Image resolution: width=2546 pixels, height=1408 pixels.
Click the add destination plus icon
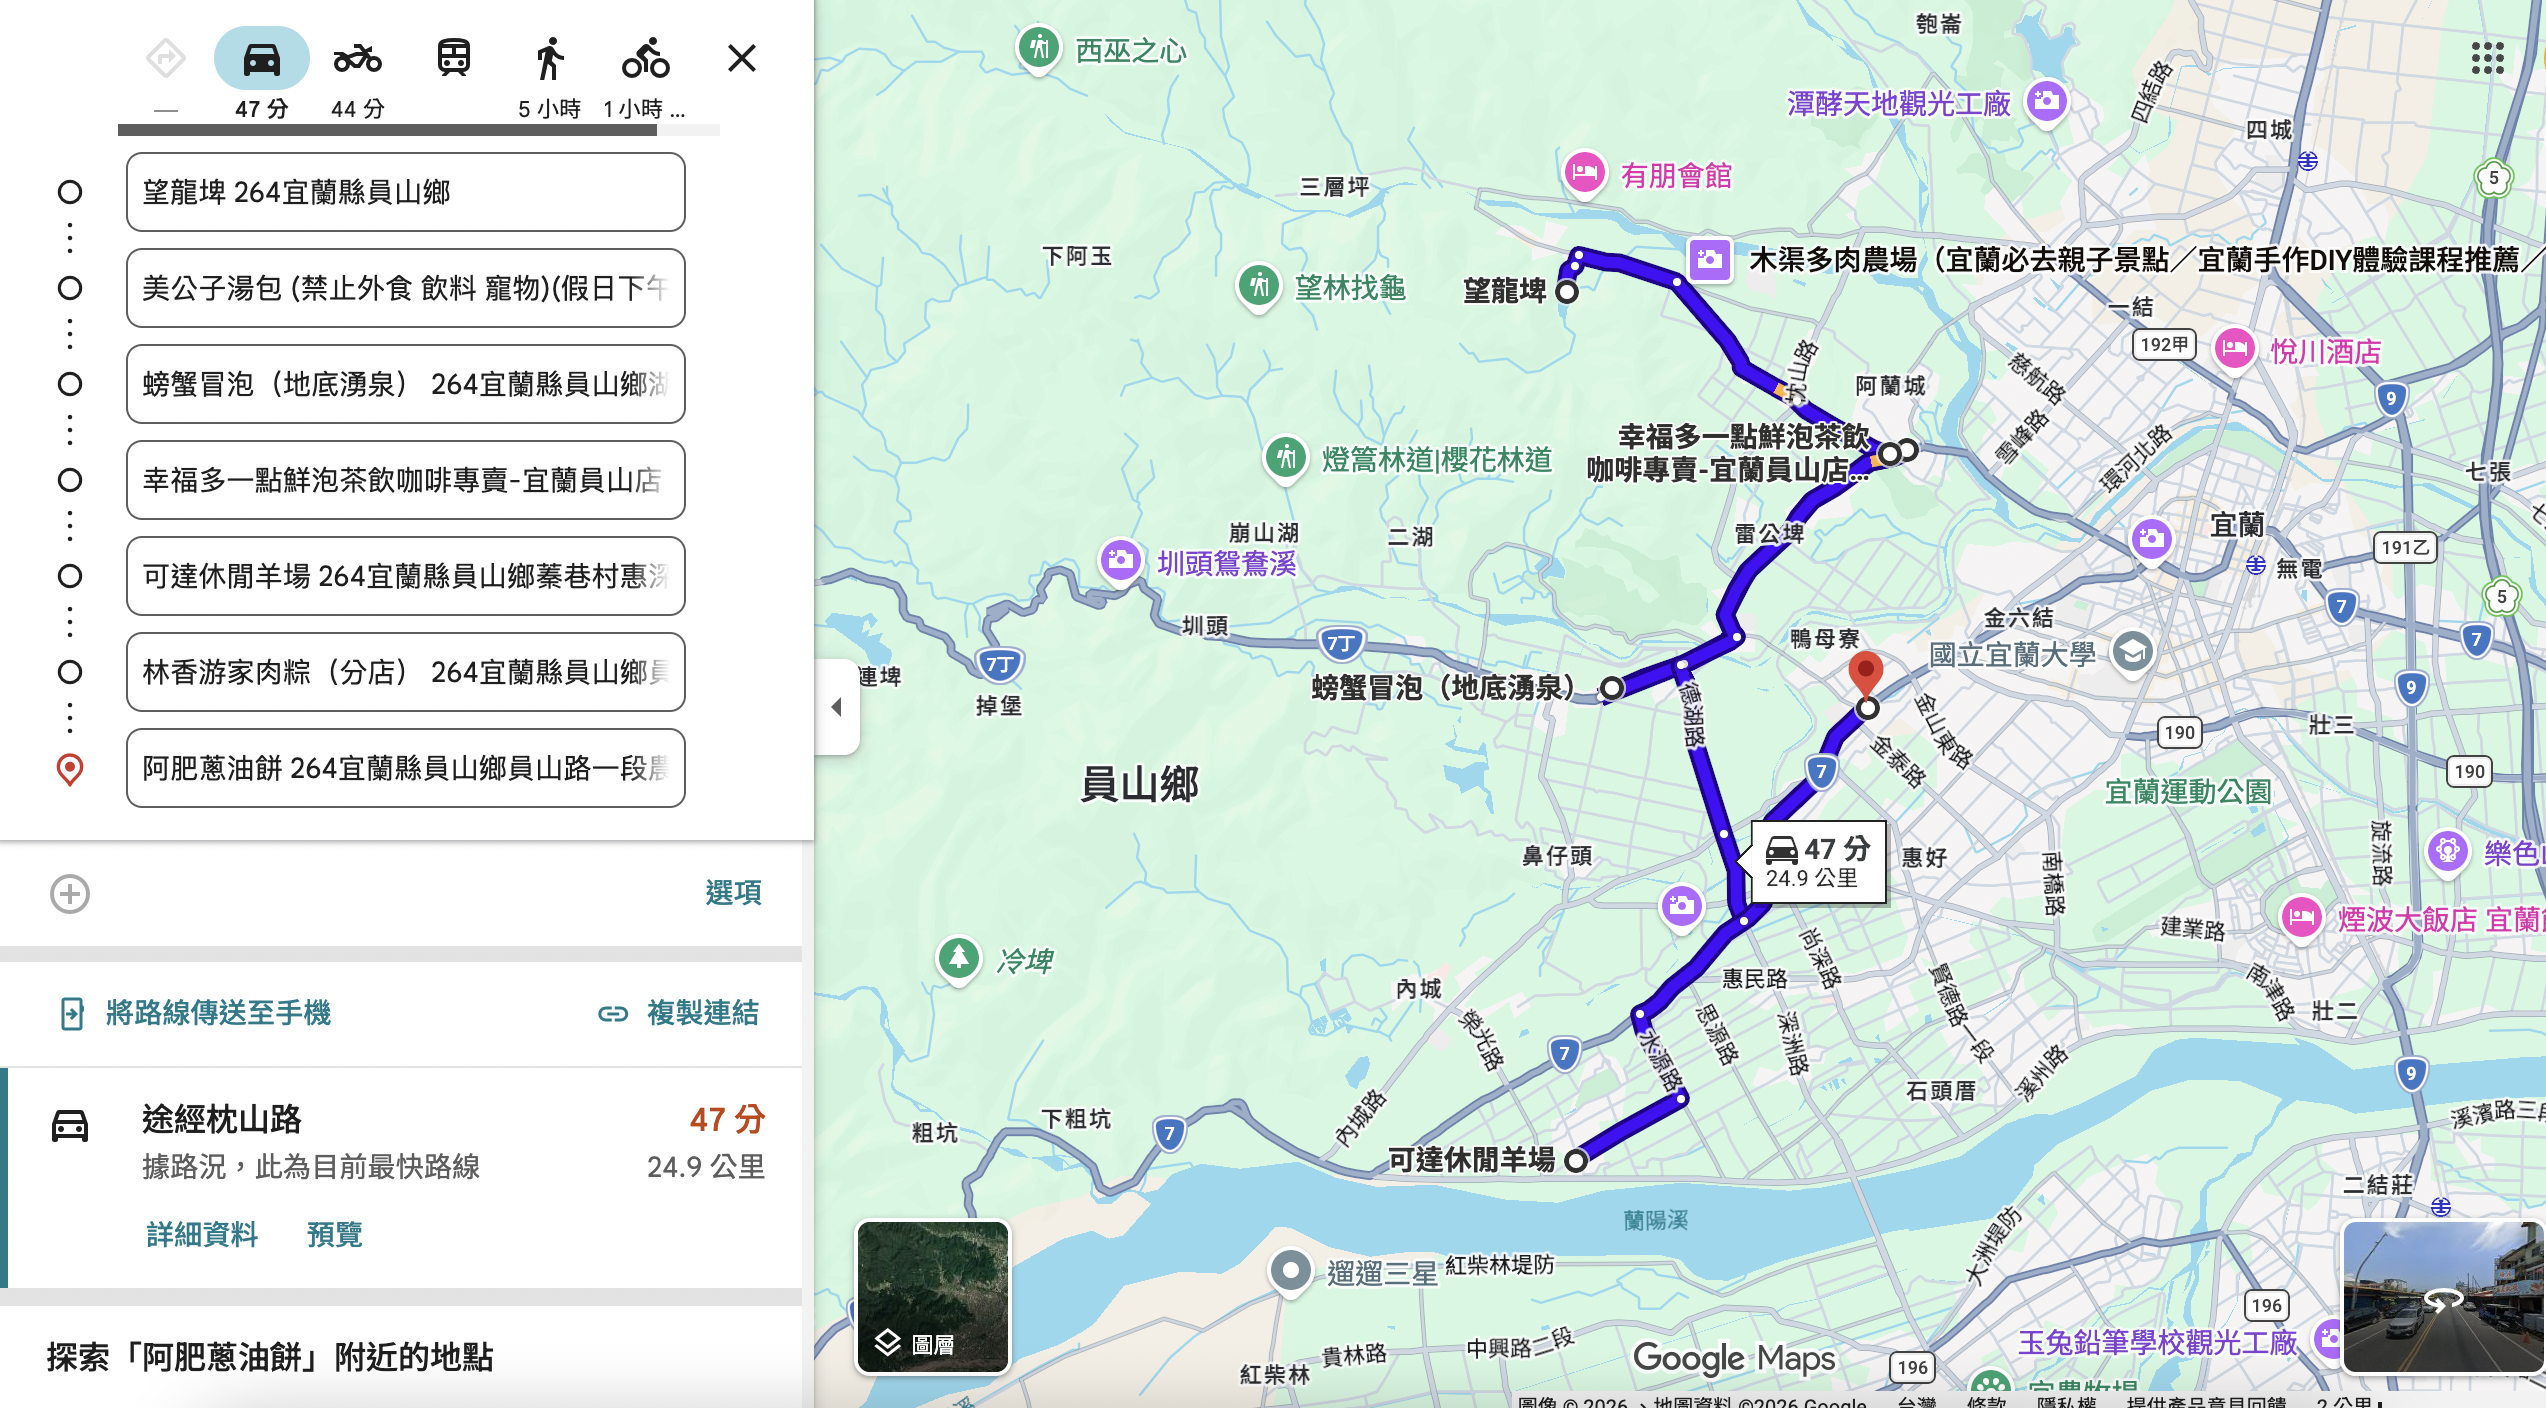[70, 893]
